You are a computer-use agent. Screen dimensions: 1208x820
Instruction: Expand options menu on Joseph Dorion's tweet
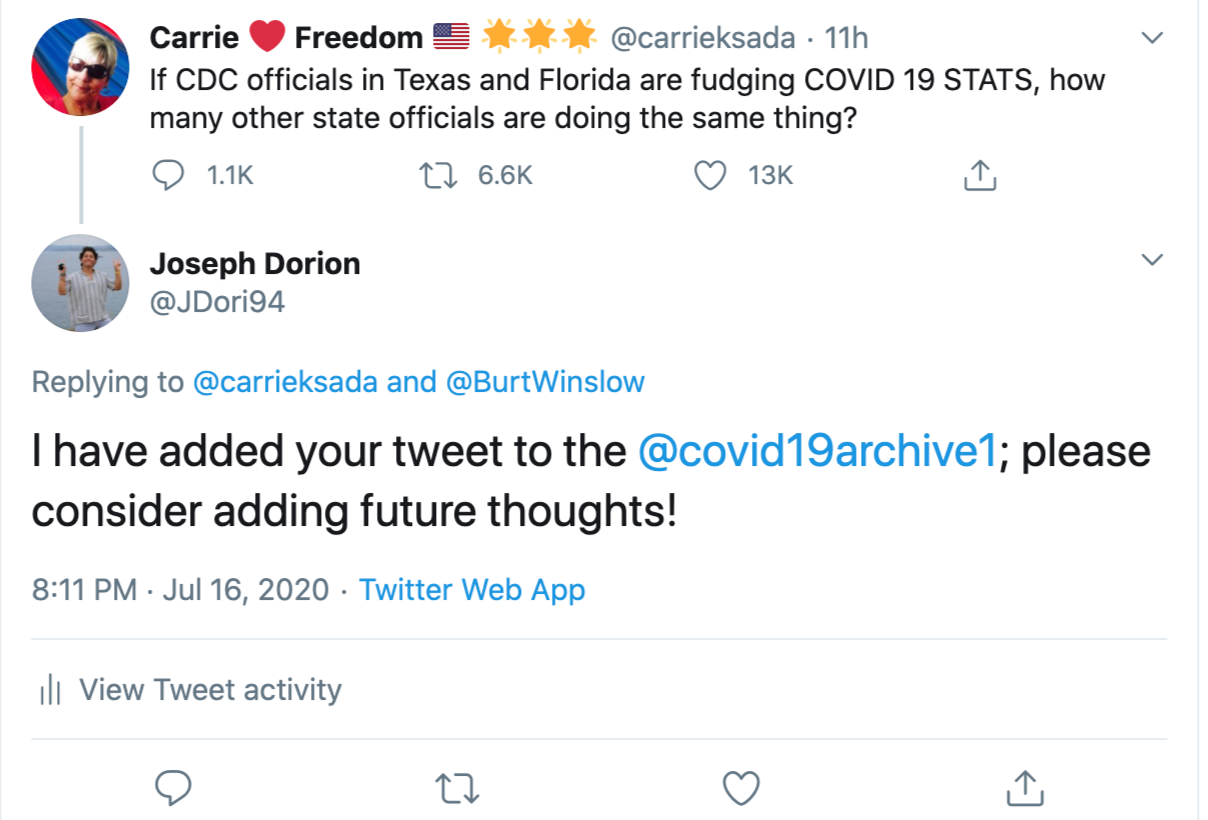(1152, 260)
